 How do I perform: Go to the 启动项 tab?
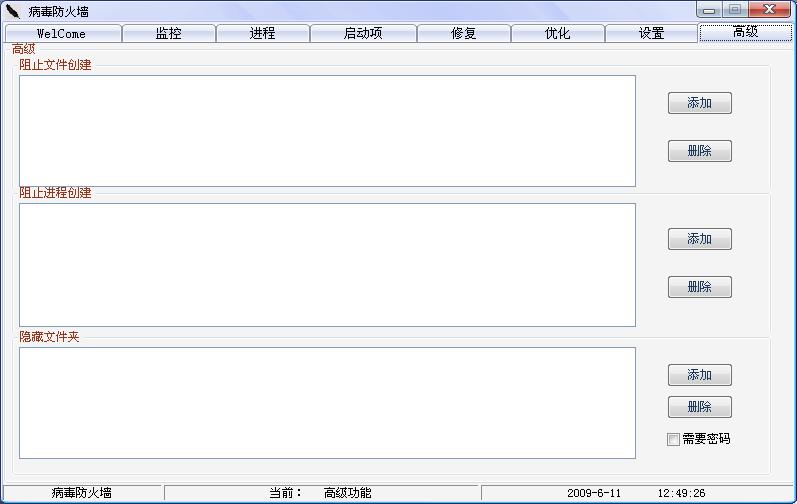363,33
